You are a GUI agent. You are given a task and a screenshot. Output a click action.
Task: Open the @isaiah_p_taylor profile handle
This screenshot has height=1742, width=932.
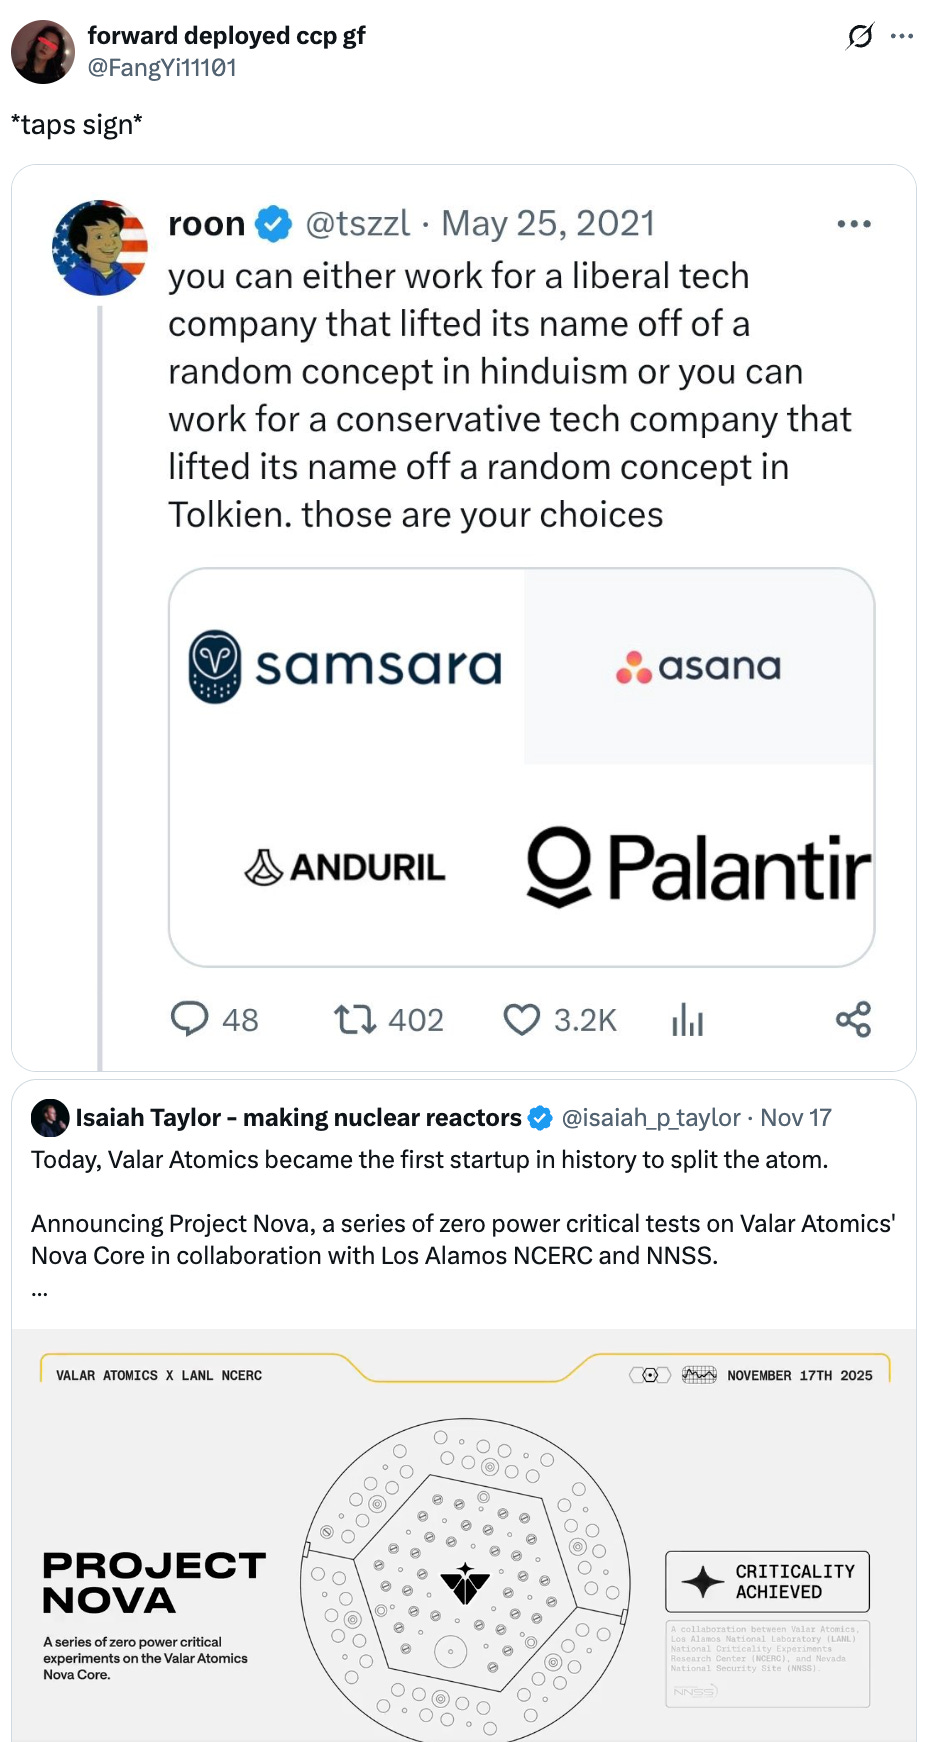point(651,1118)
